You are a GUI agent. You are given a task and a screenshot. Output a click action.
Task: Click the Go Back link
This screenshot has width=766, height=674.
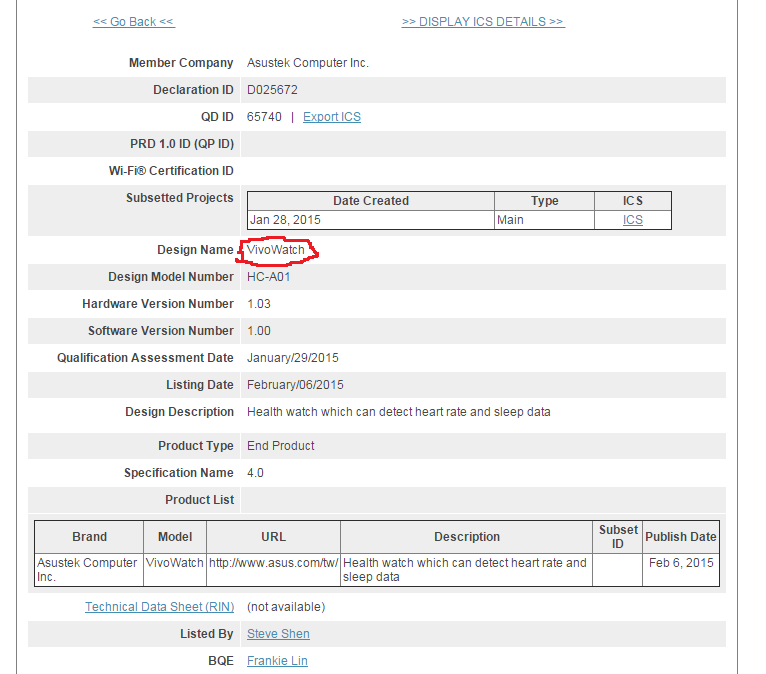134,22
